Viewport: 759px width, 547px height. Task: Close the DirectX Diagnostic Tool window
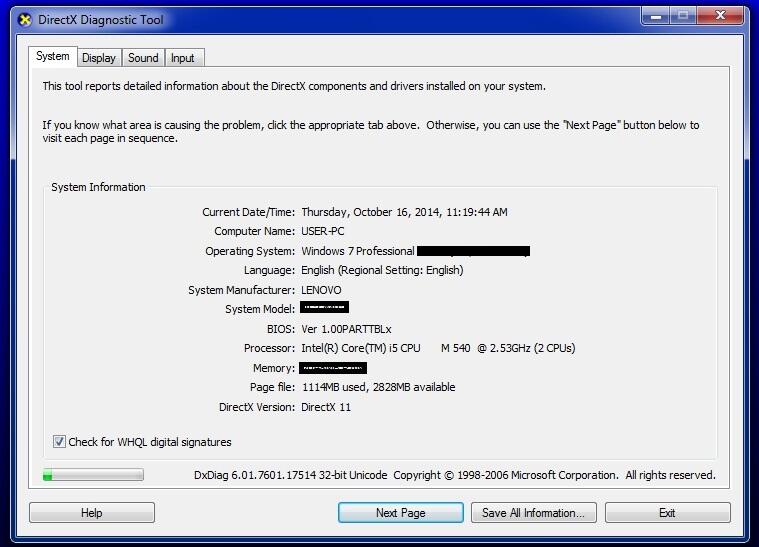(720, 16)
